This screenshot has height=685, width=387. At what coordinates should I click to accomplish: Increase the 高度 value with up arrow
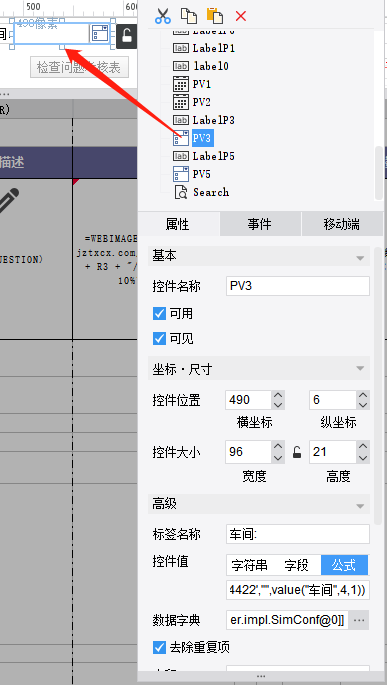click(363, 446)
